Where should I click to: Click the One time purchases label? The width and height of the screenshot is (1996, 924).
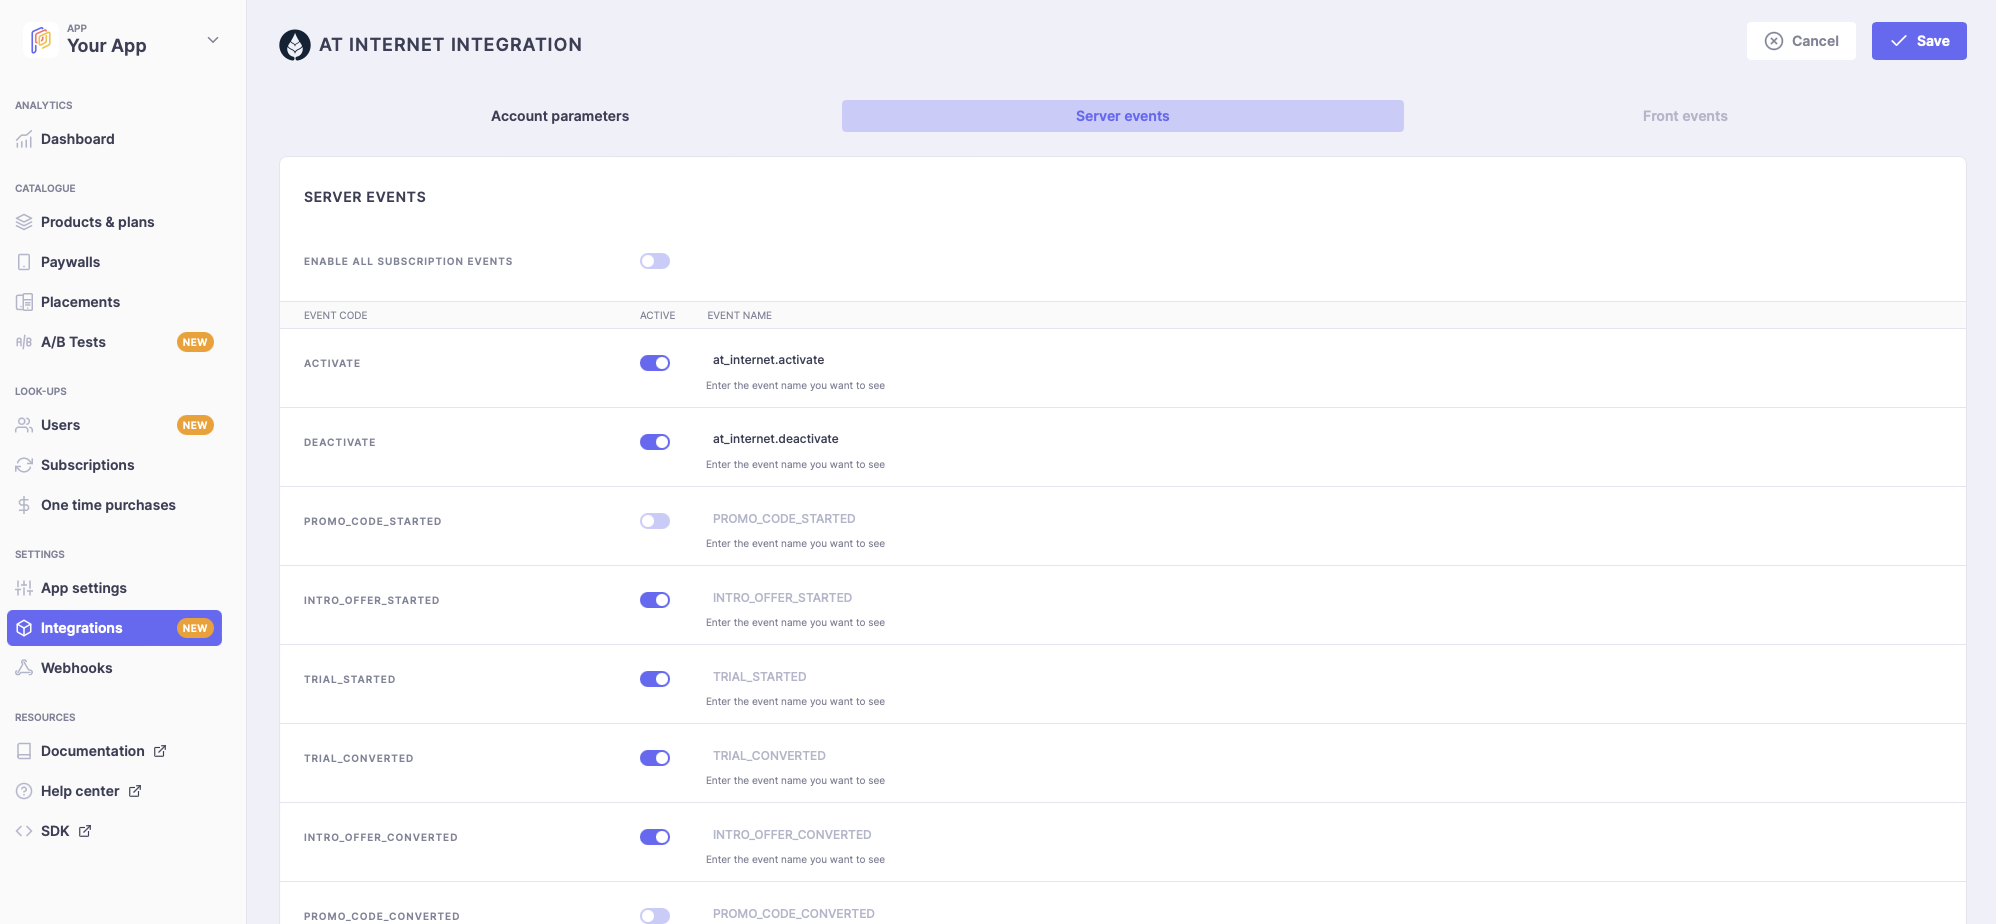[108, 505]
